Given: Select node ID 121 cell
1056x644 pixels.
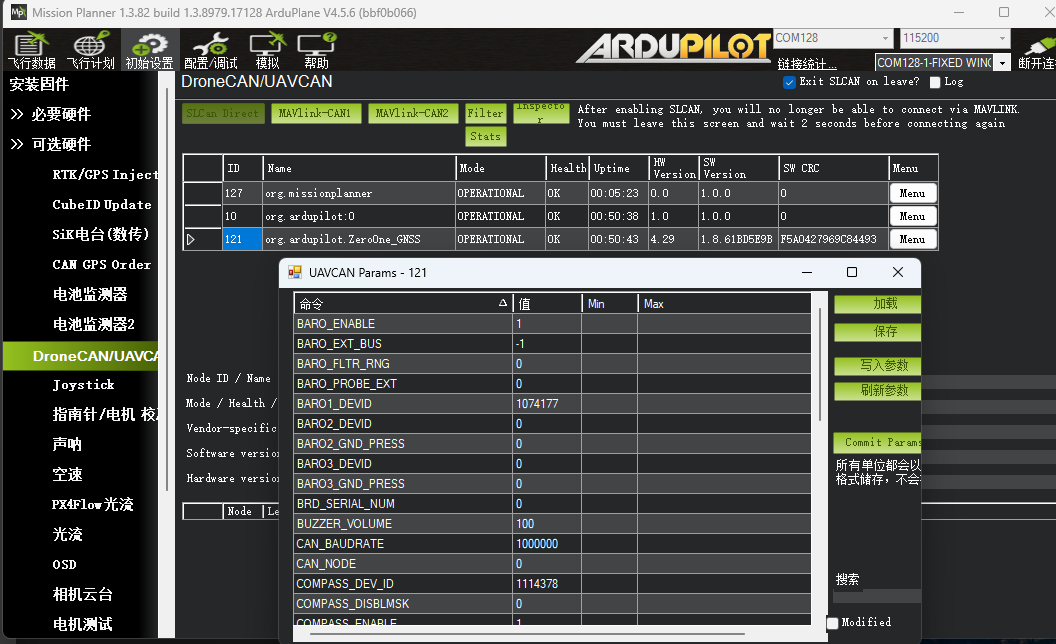Looking at the screenshot, I should (x=242, y=239).
